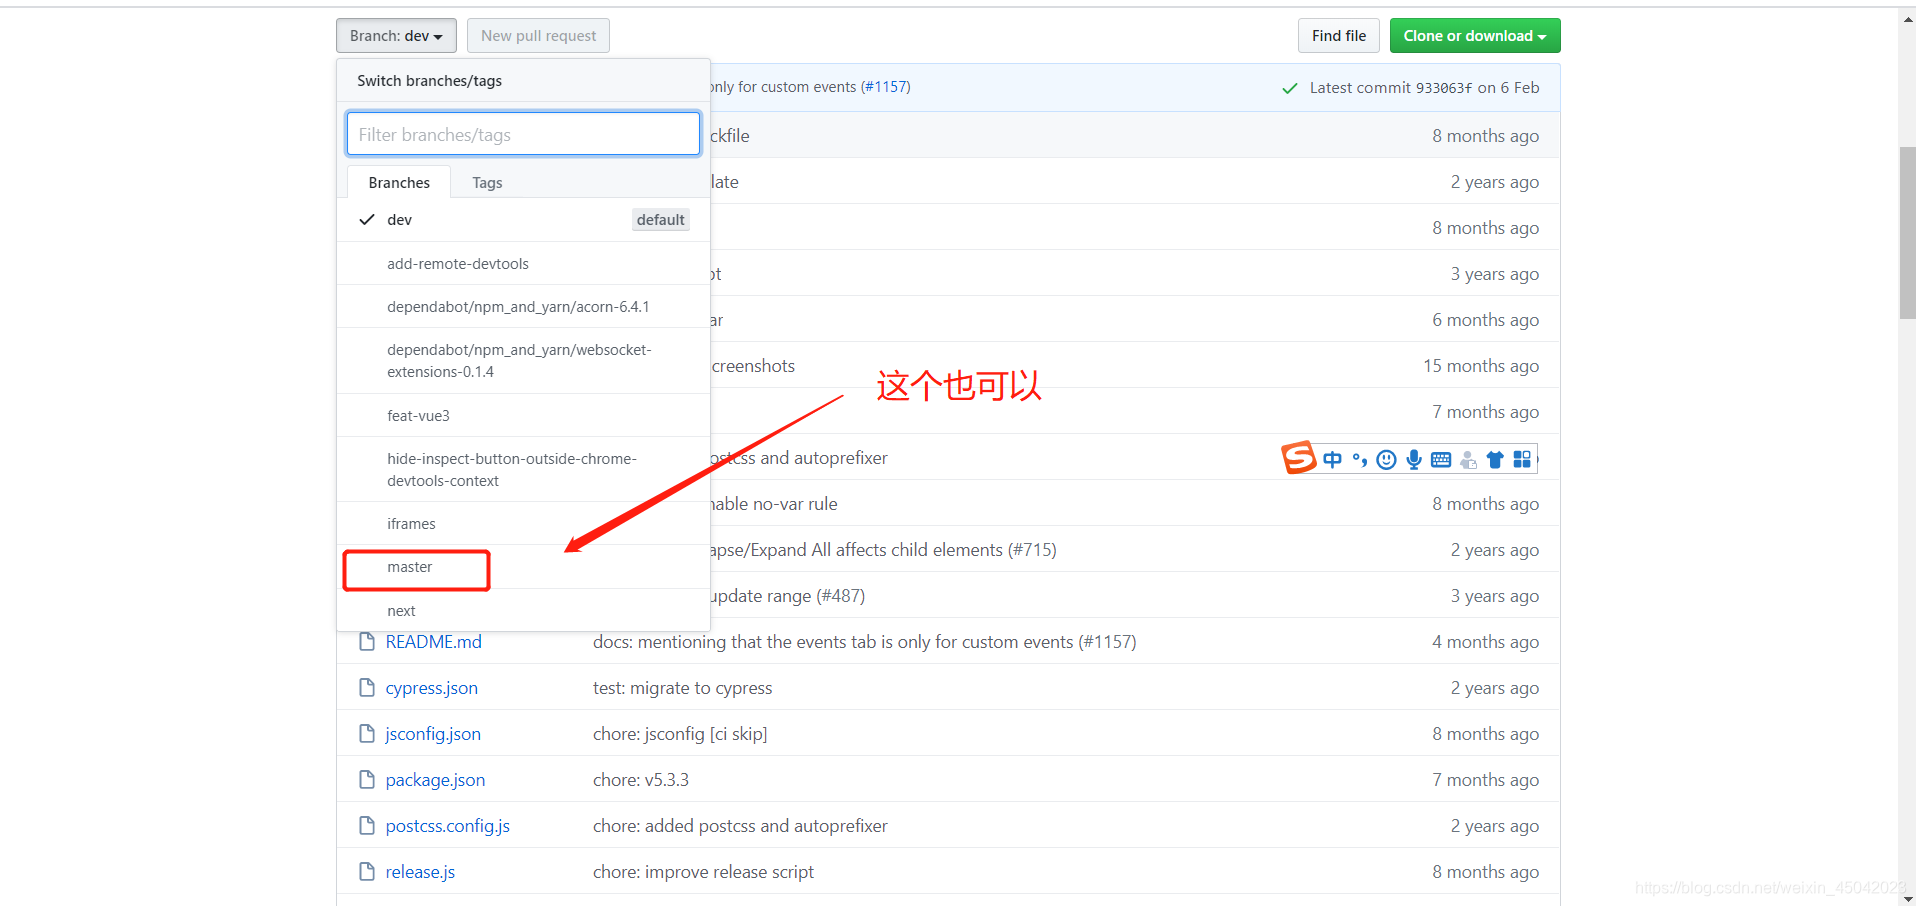This screenshot has height=906, width=1916.
Task: Select the master branch from the list
Action: [x=412, y=568]
